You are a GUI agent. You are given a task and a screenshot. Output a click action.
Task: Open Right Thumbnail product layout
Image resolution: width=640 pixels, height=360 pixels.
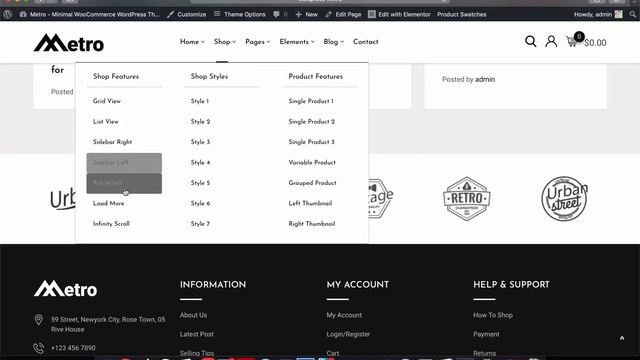tap(312, 223)
